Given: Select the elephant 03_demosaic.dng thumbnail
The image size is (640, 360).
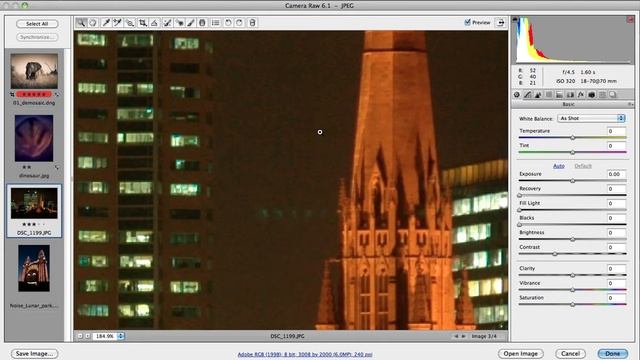Looking at the screenshot, I should (34, 71).
